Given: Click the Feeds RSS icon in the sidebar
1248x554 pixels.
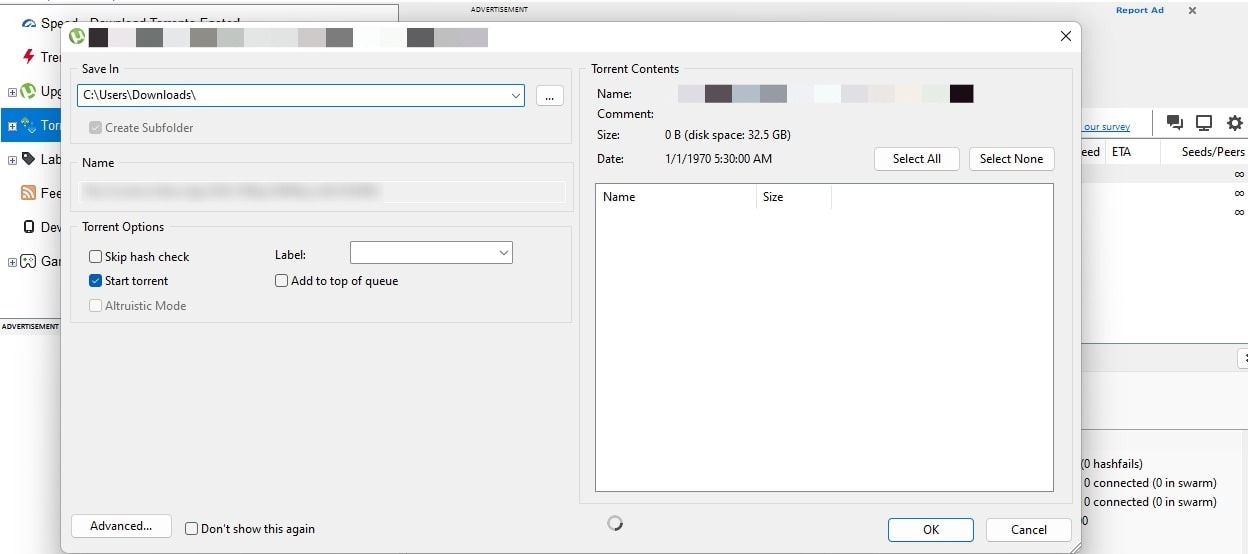Looking at the screenshot, I should [28, 193].
